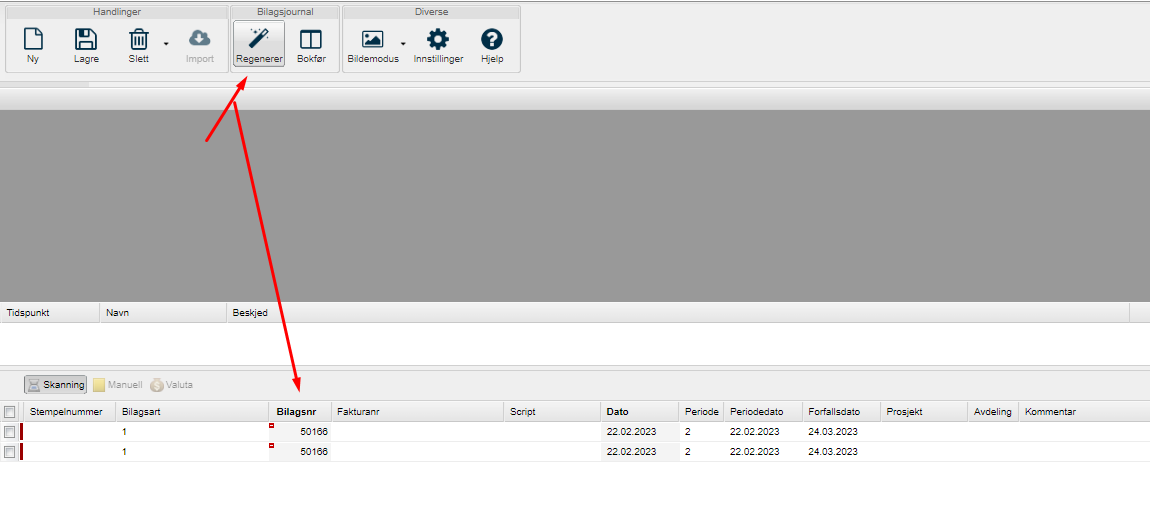Collapse first row's red minus marker
The image size is (1150, 524).
point(271,426)
